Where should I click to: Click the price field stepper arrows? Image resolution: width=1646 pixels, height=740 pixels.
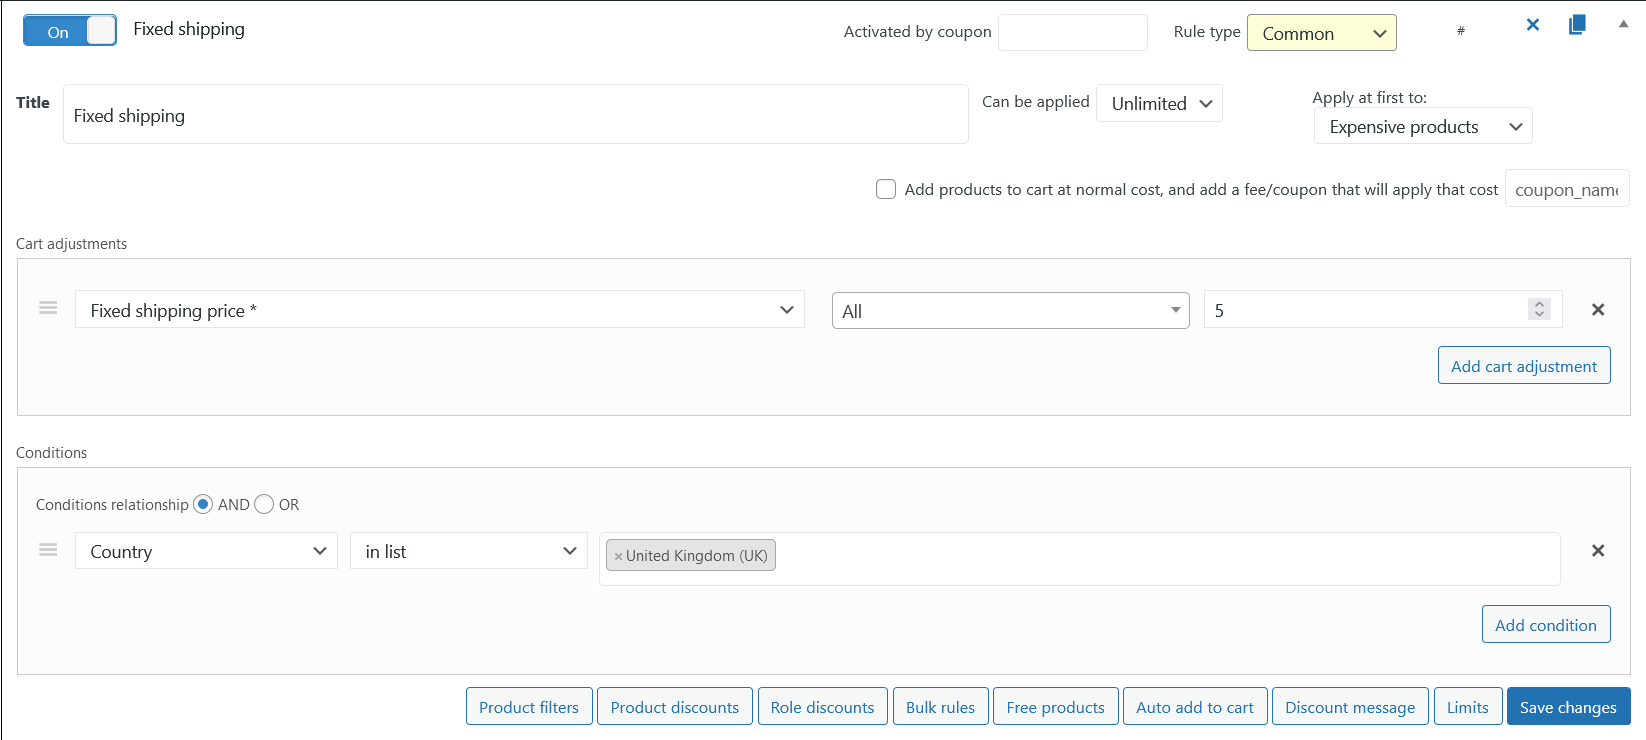coord(1540,310)
